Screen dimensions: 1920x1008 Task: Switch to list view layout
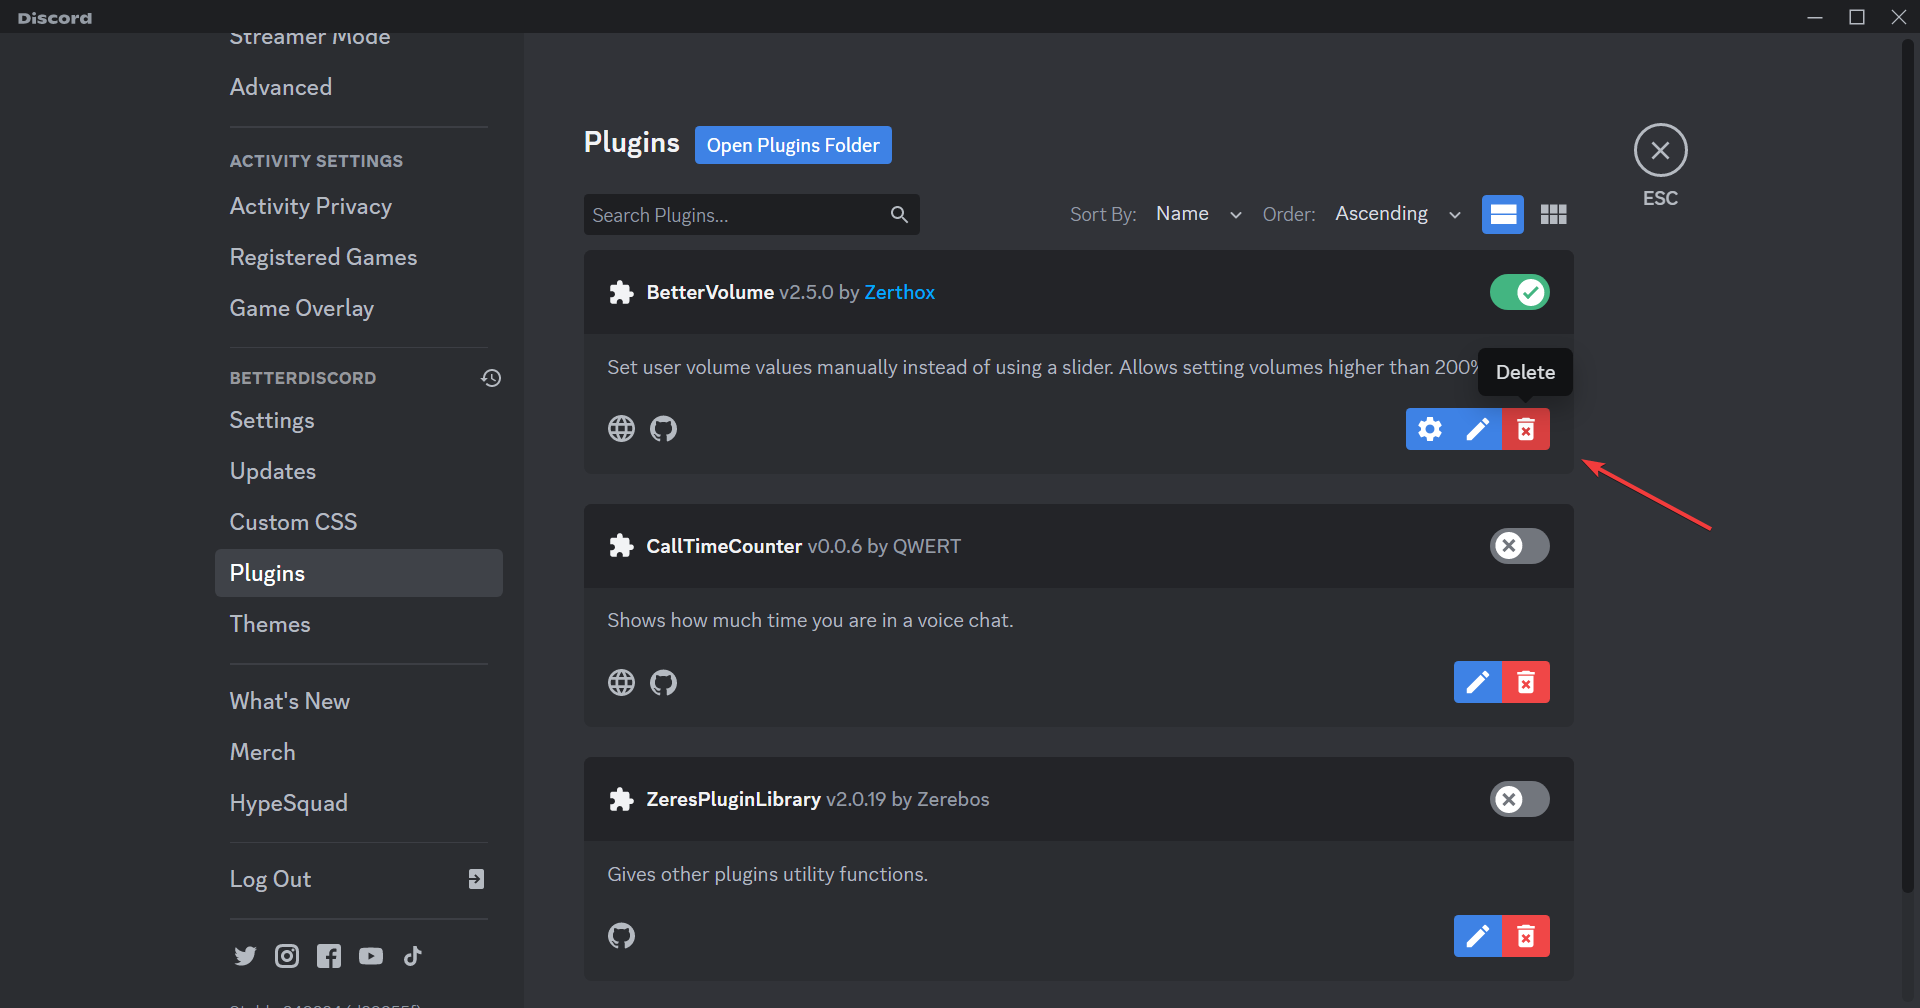(1503, 214)
